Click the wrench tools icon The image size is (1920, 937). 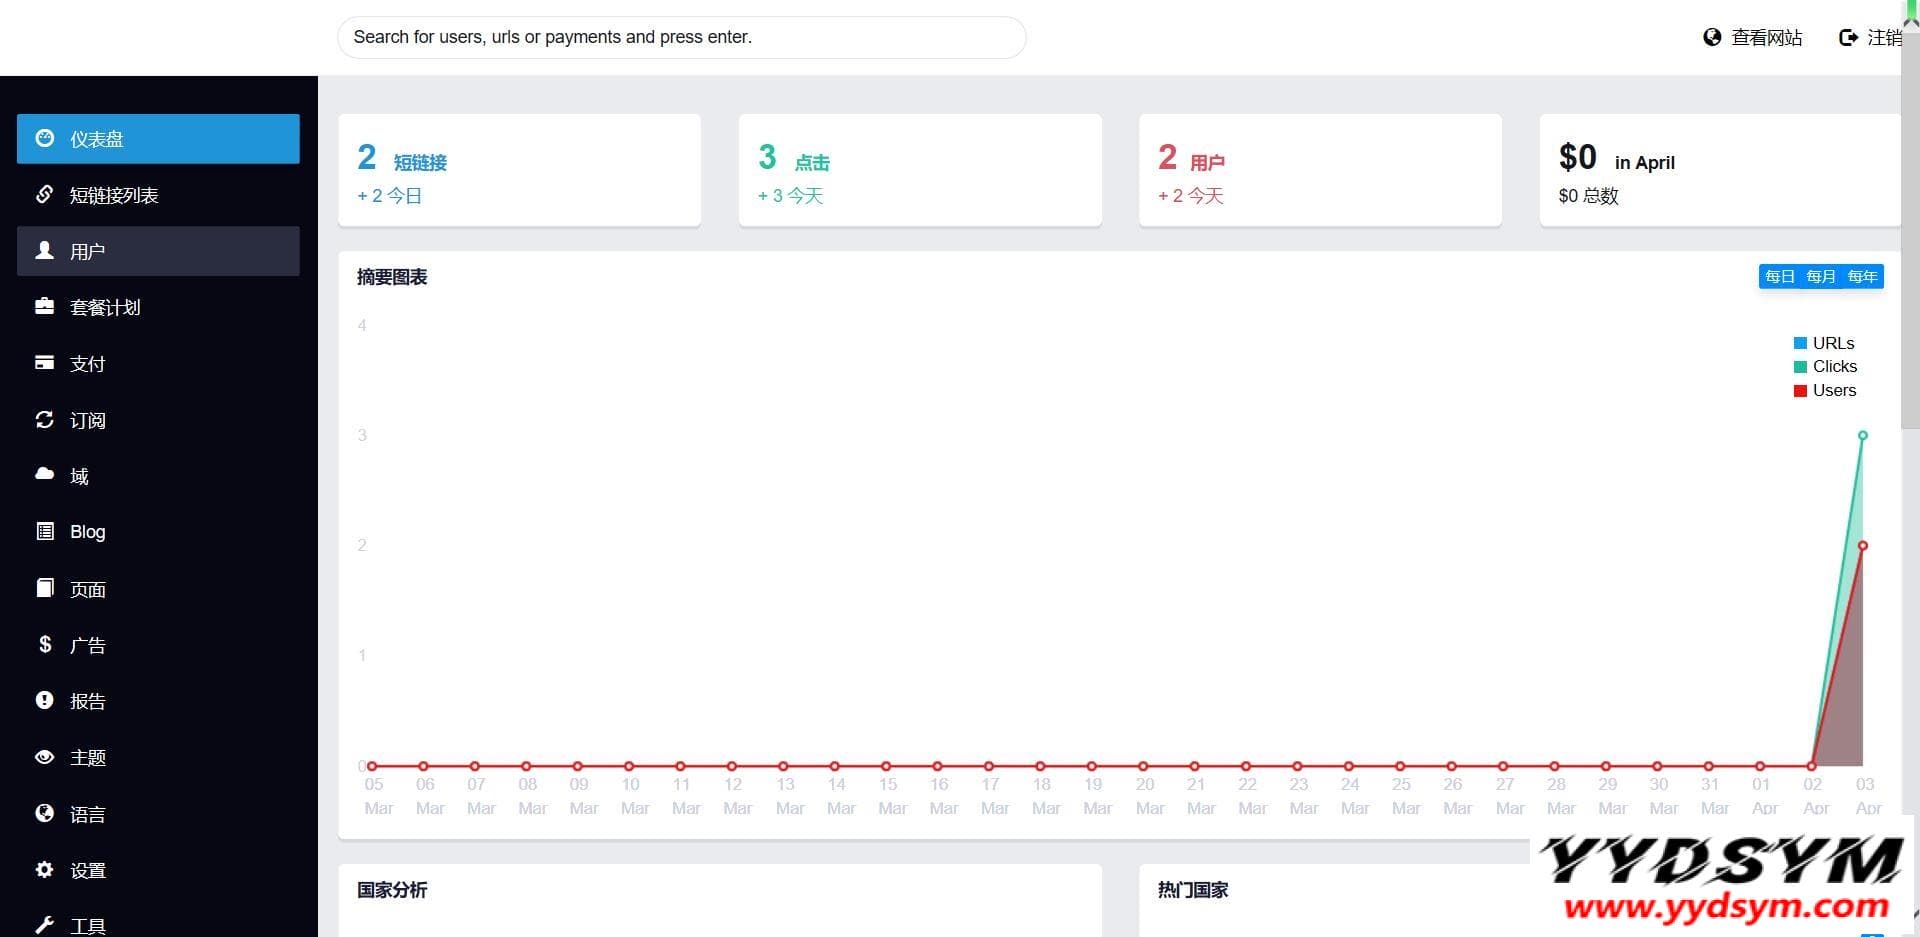click(44, 925)
